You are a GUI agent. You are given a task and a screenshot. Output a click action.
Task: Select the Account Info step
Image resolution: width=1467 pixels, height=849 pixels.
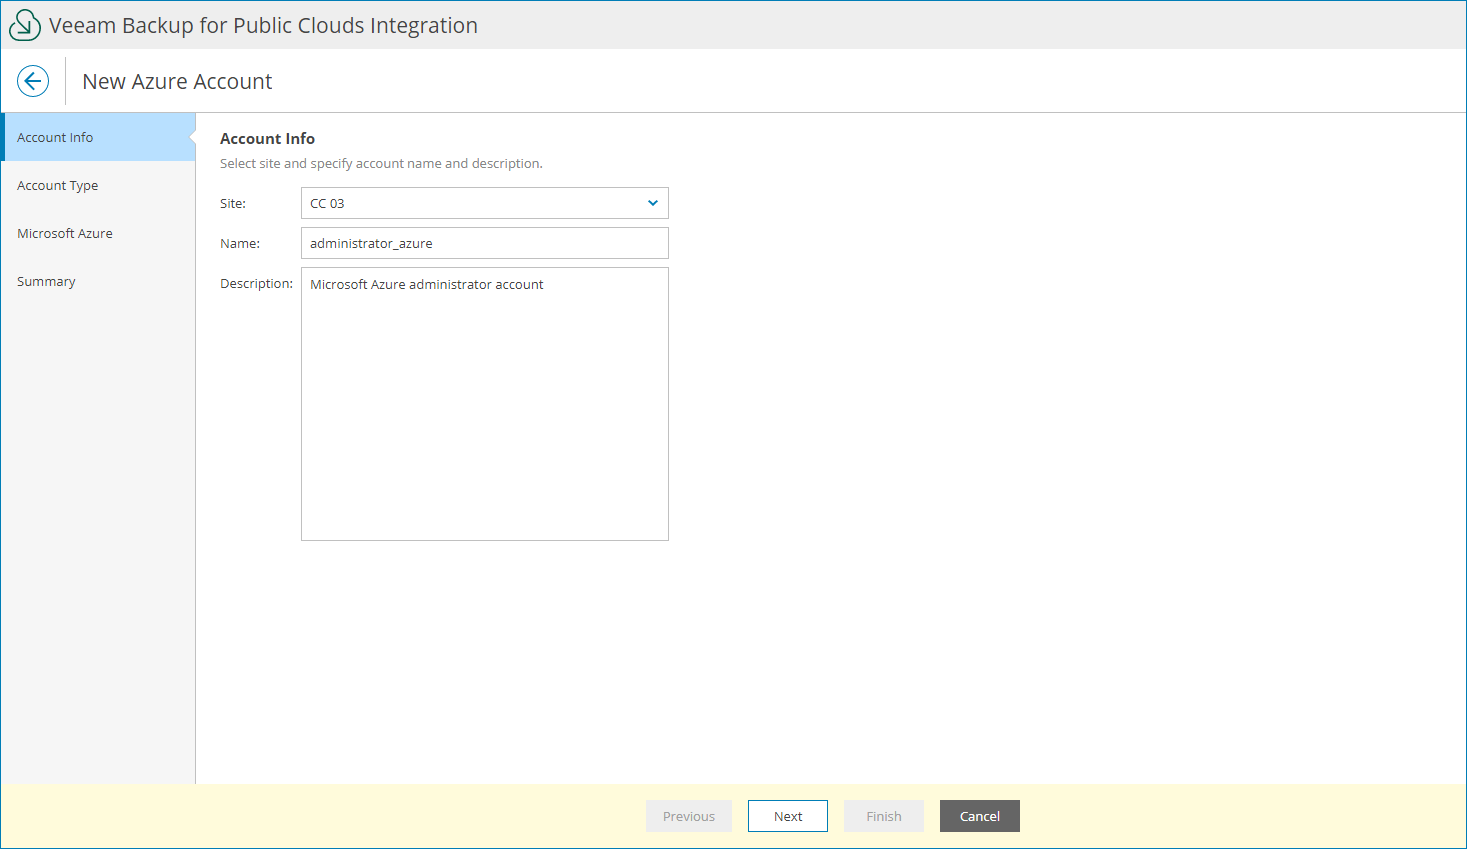pyautogui.click(x=54, y=137)
